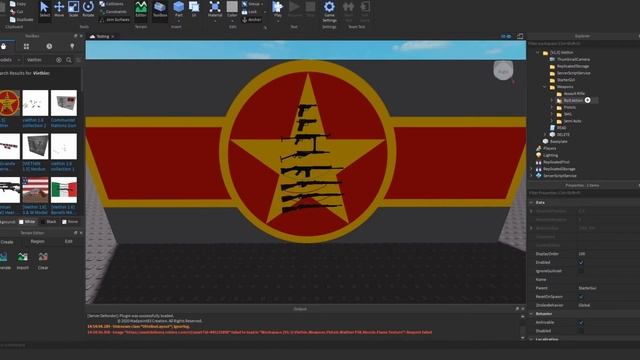Viewport: 640px width, 360px height.
Task: Toggle Constraints in the Tools group
Action: point(112,12)
